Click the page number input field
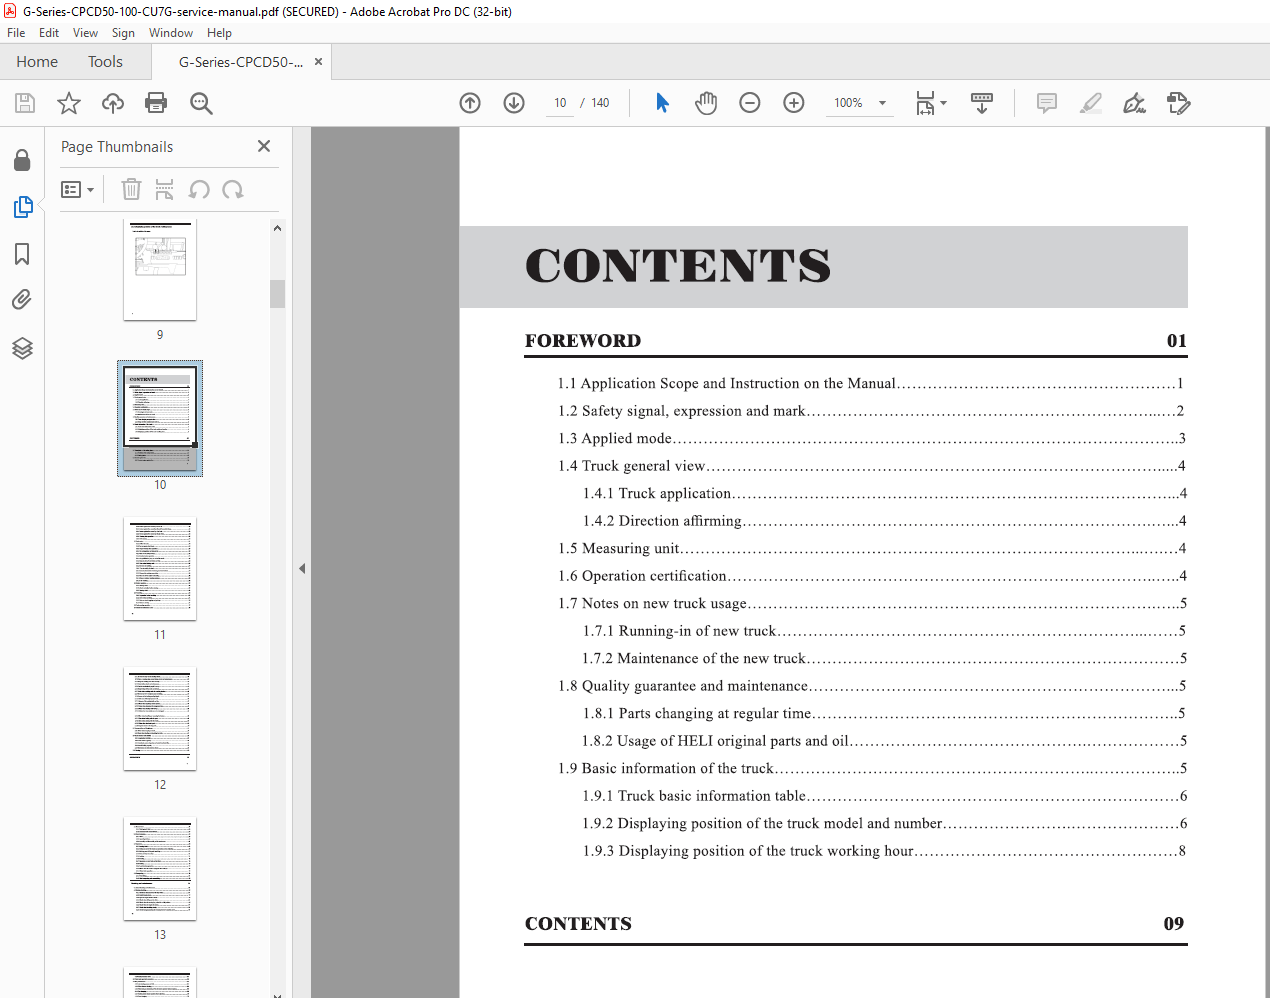Viewport: 1270px width, 998px height. pyautogui.click(x=560, y=103)
